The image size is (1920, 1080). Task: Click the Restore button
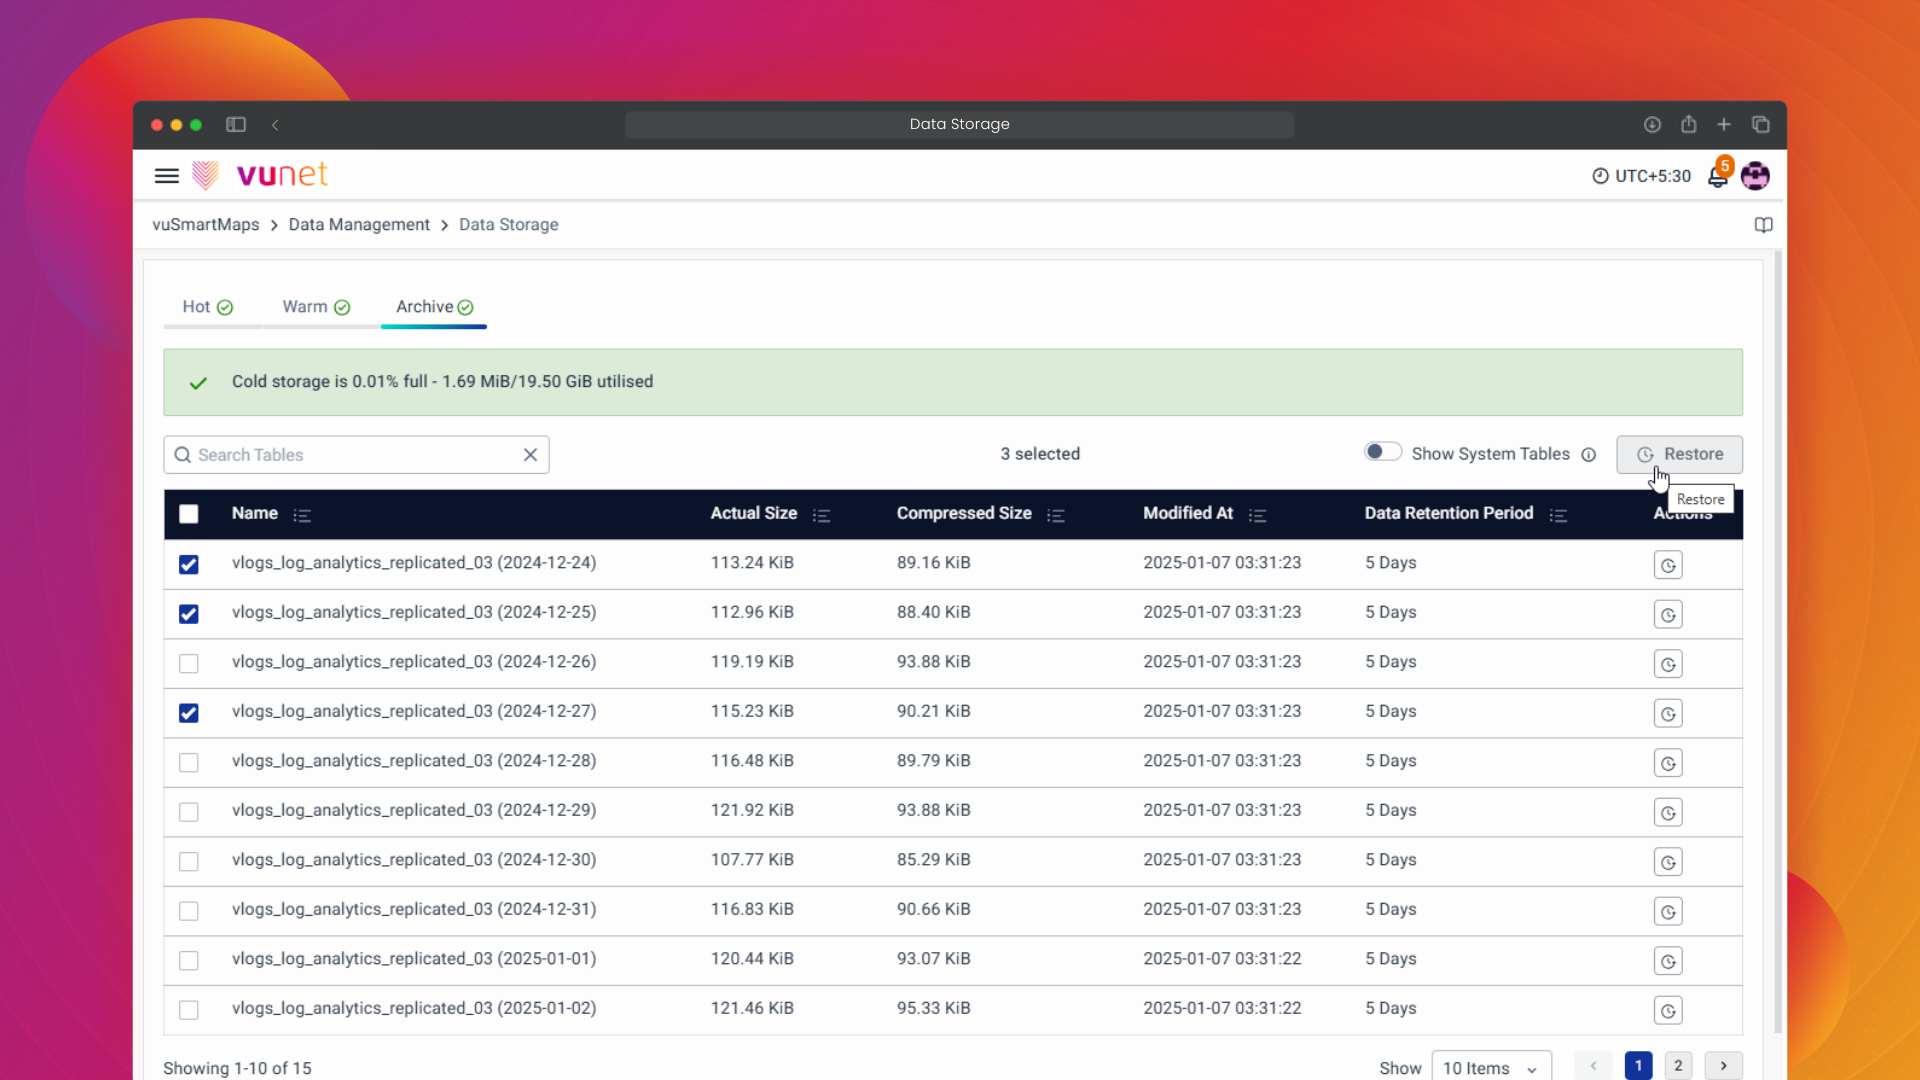pyautogui.click(x=1679, y=454)
